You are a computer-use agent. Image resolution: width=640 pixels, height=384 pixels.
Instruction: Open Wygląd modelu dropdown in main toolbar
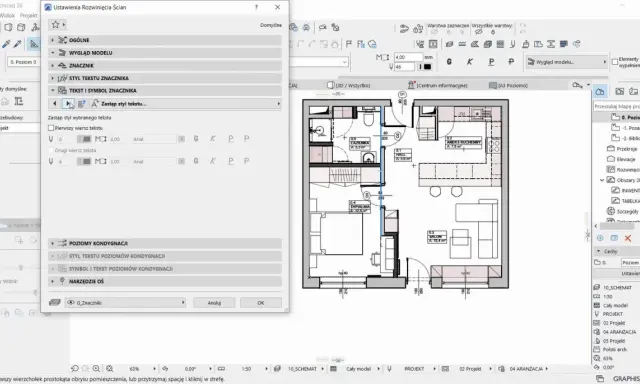[x=567, y=62]
